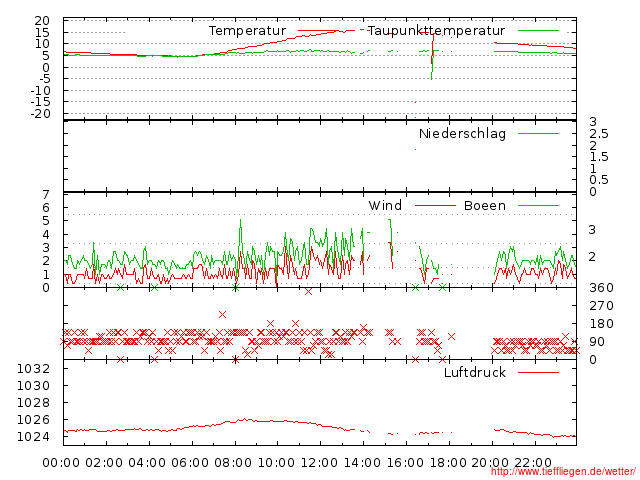Click the 06:00 time axis label
Viewport: 640px width, 480px height.
pos(190,463)
